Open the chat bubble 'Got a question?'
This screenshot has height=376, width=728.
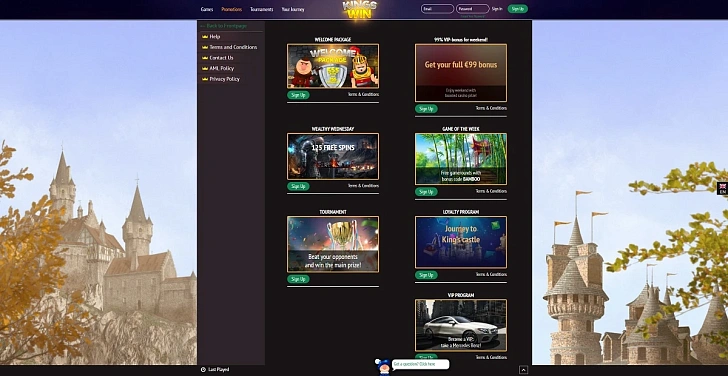[421, 364]
